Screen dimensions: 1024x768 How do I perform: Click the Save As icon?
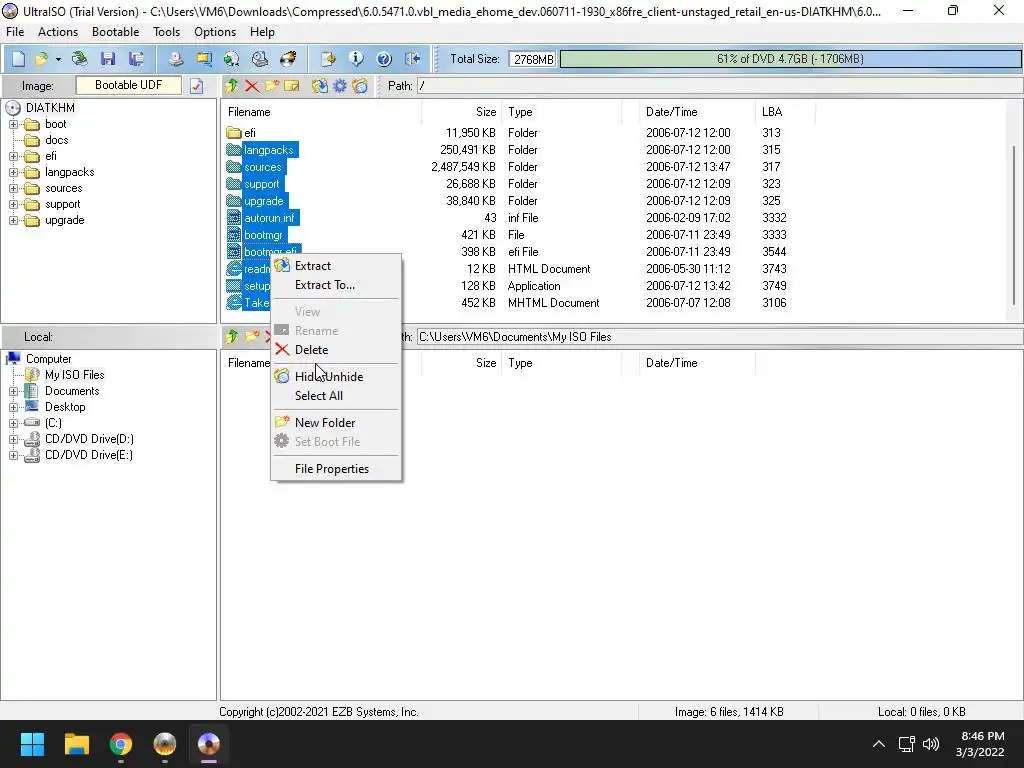point(136,59)
